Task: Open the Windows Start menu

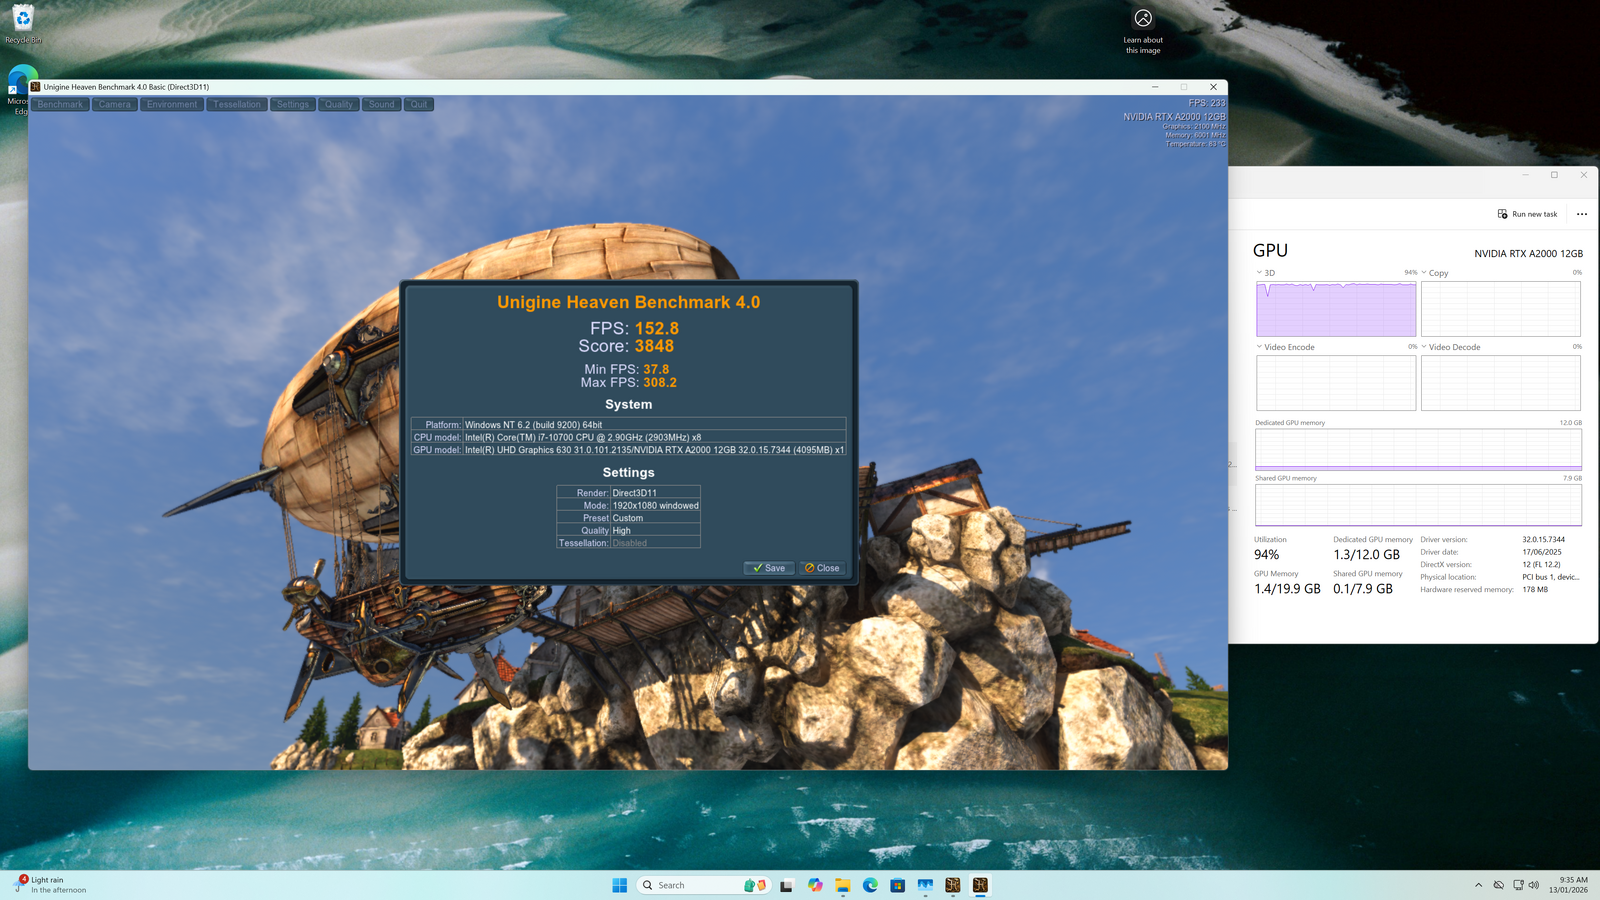Action: pos(619,885)
